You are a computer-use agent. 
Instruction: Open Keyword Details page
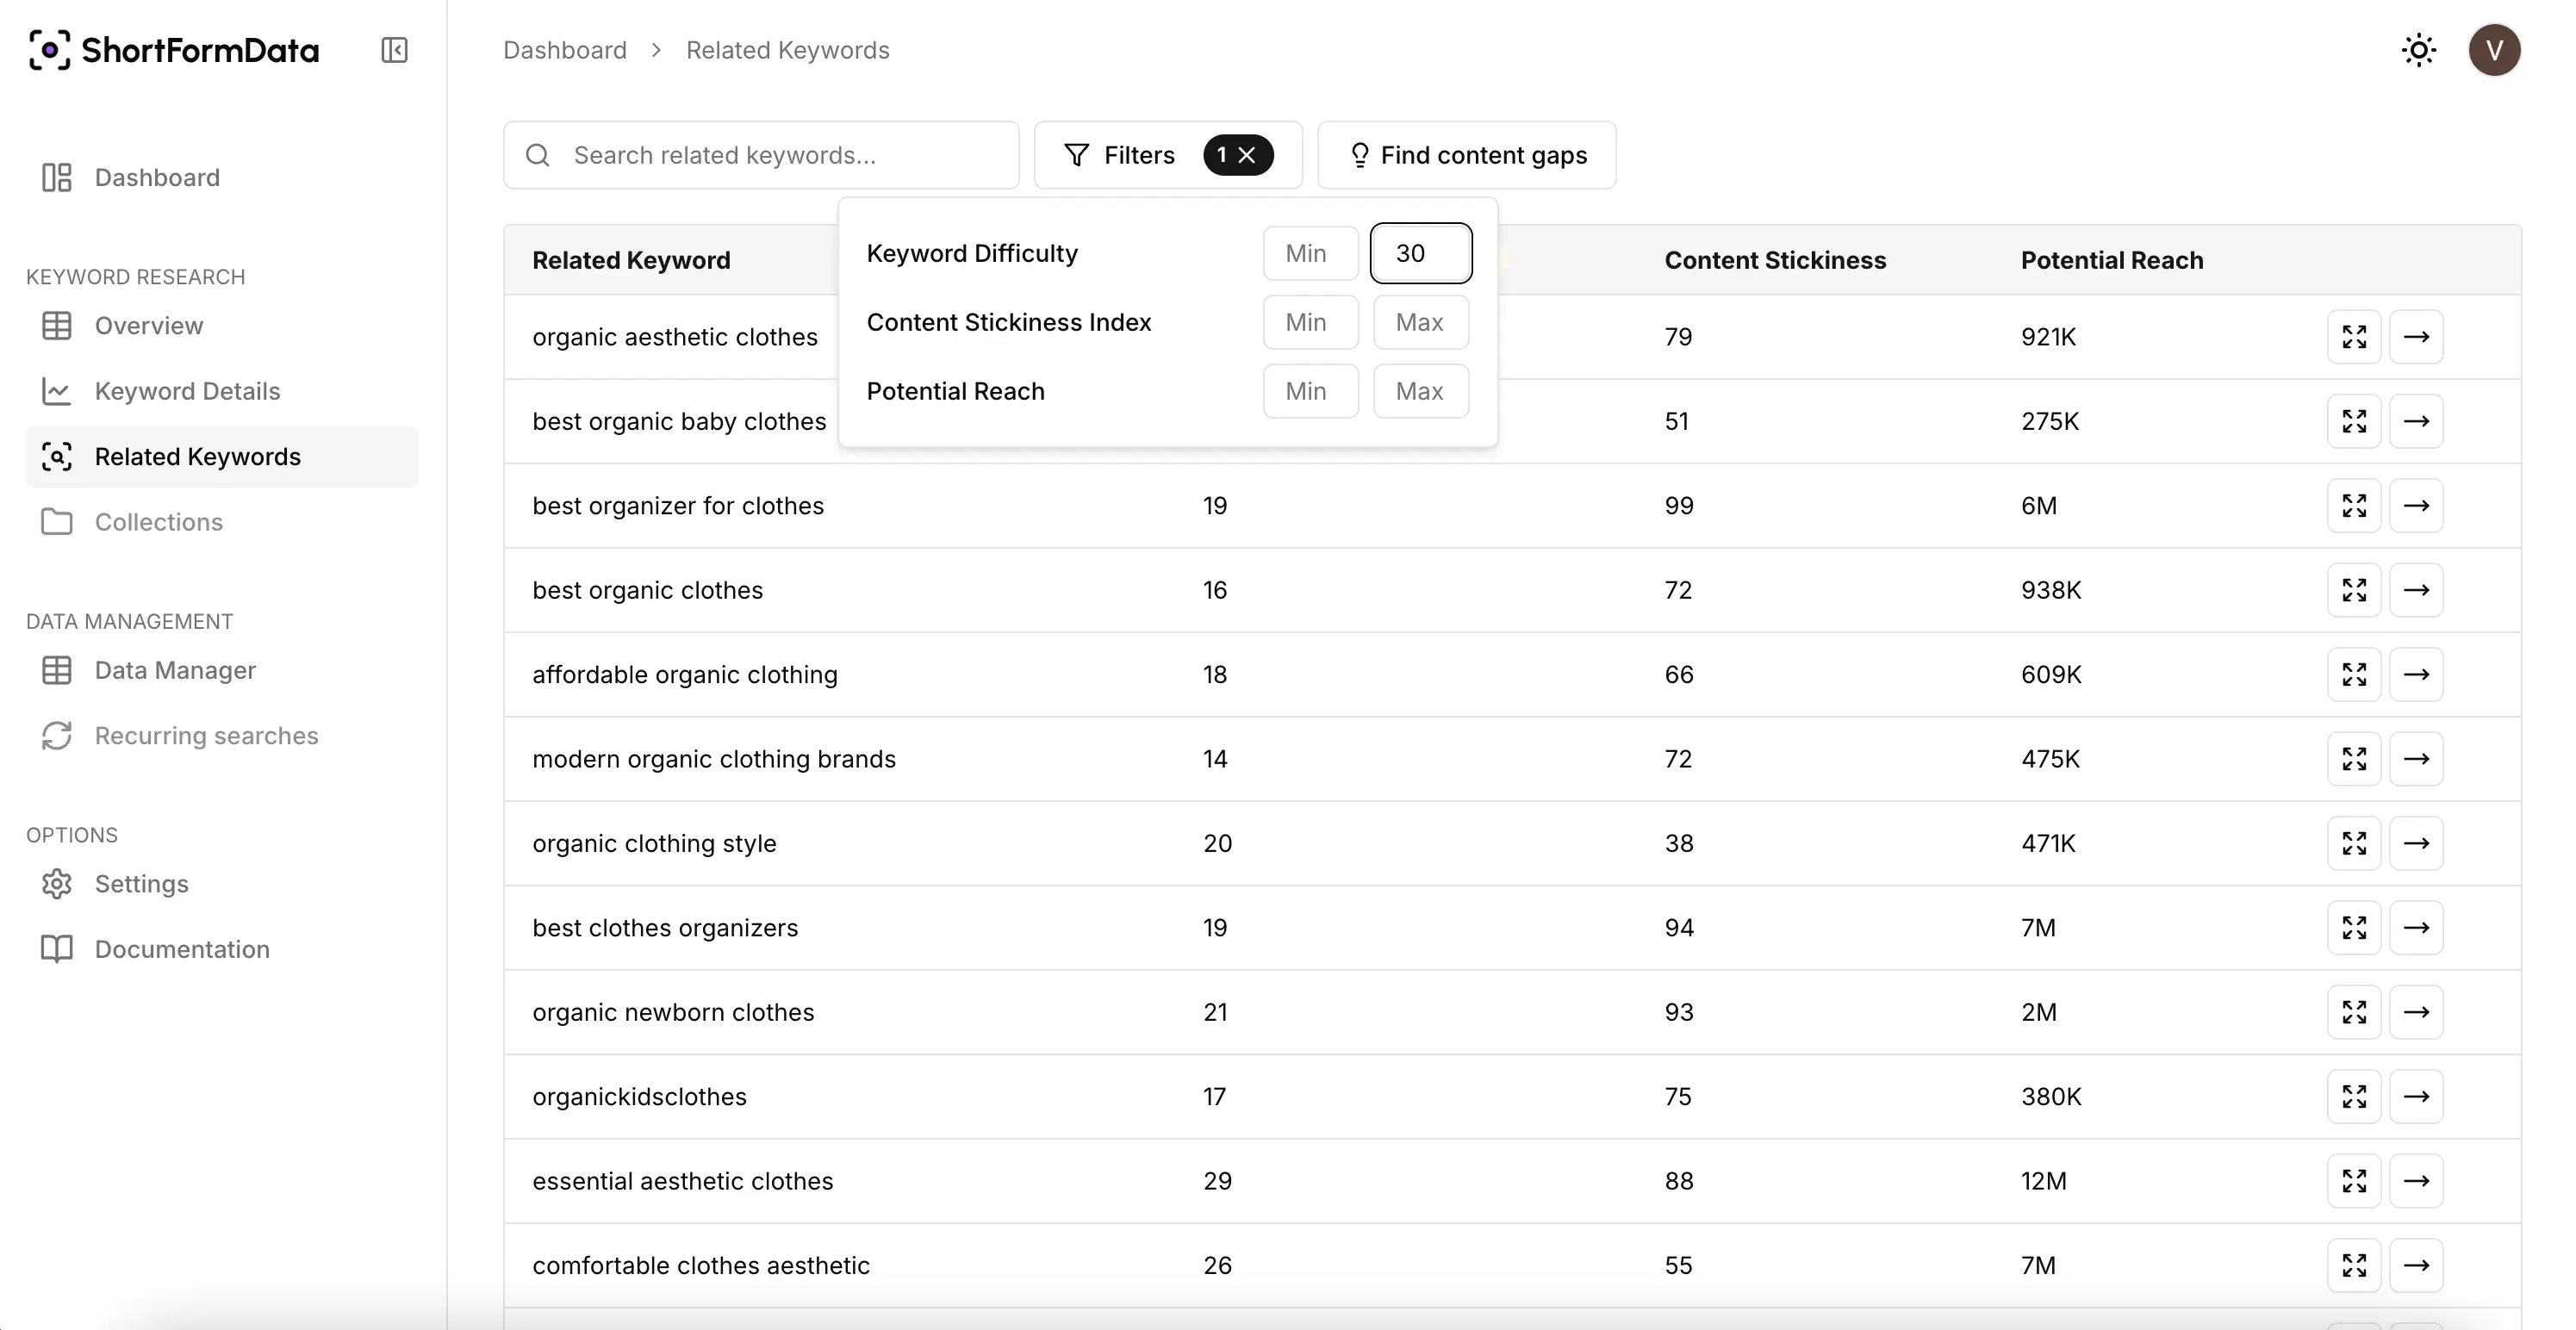(x=222, y=391)
